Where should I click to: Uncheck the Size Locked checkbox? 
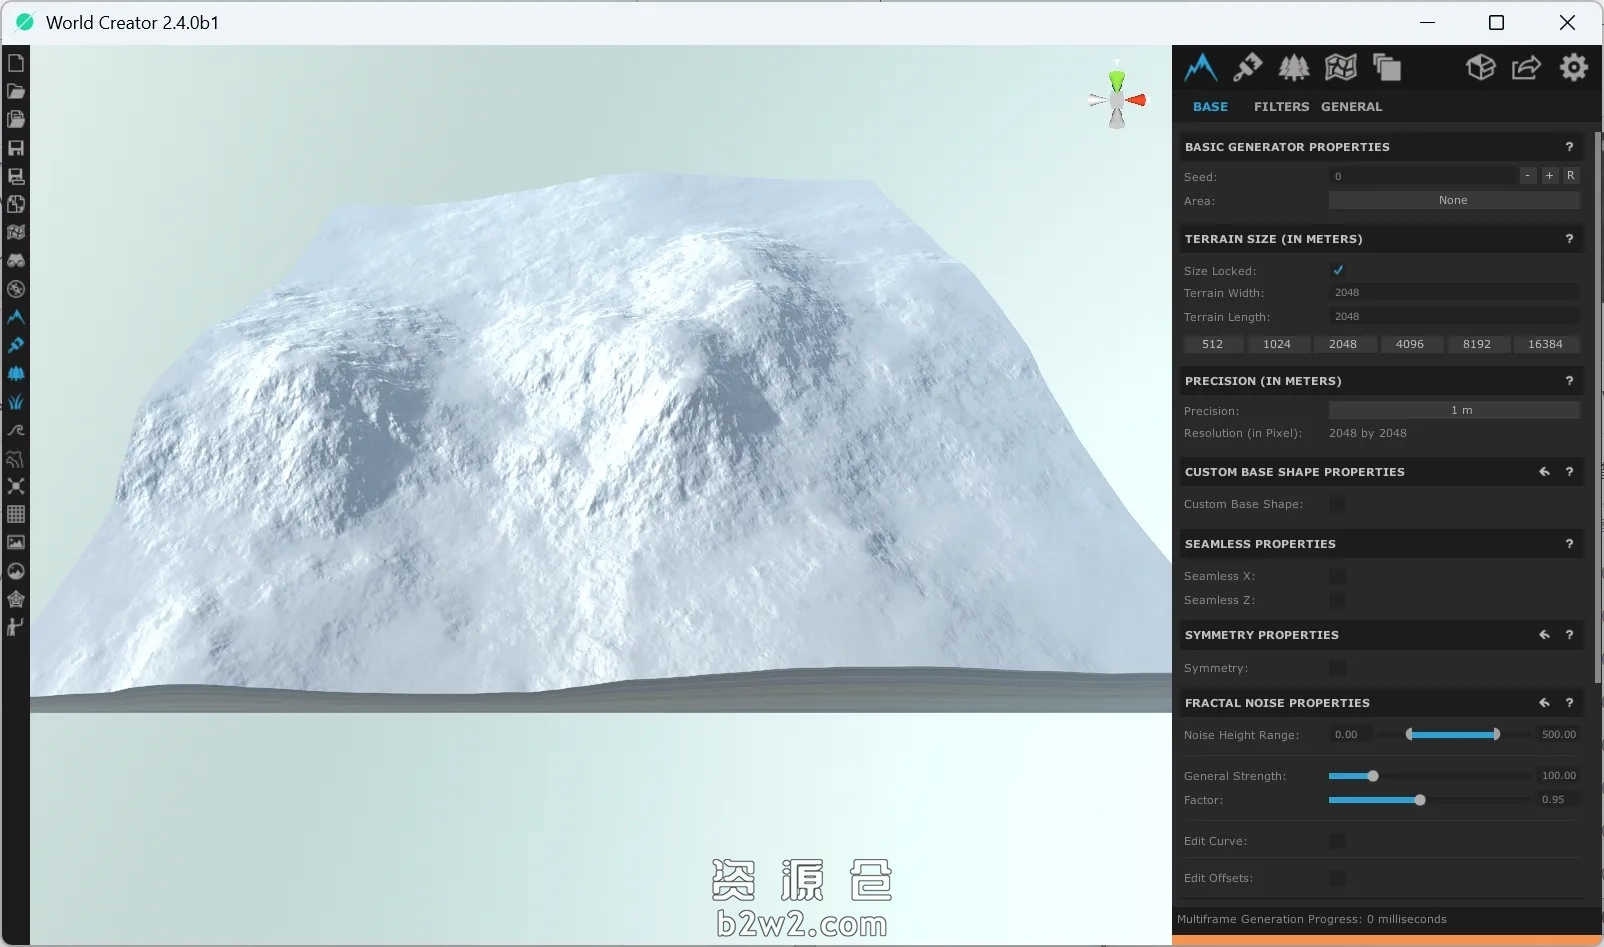point(1338,270)
